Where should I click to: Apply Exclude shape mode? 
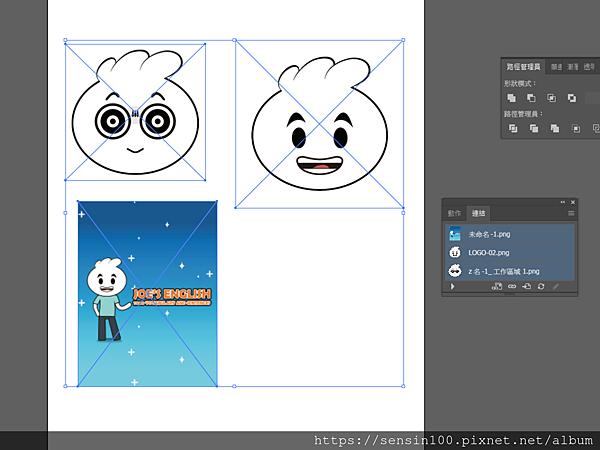click(572, 98)
